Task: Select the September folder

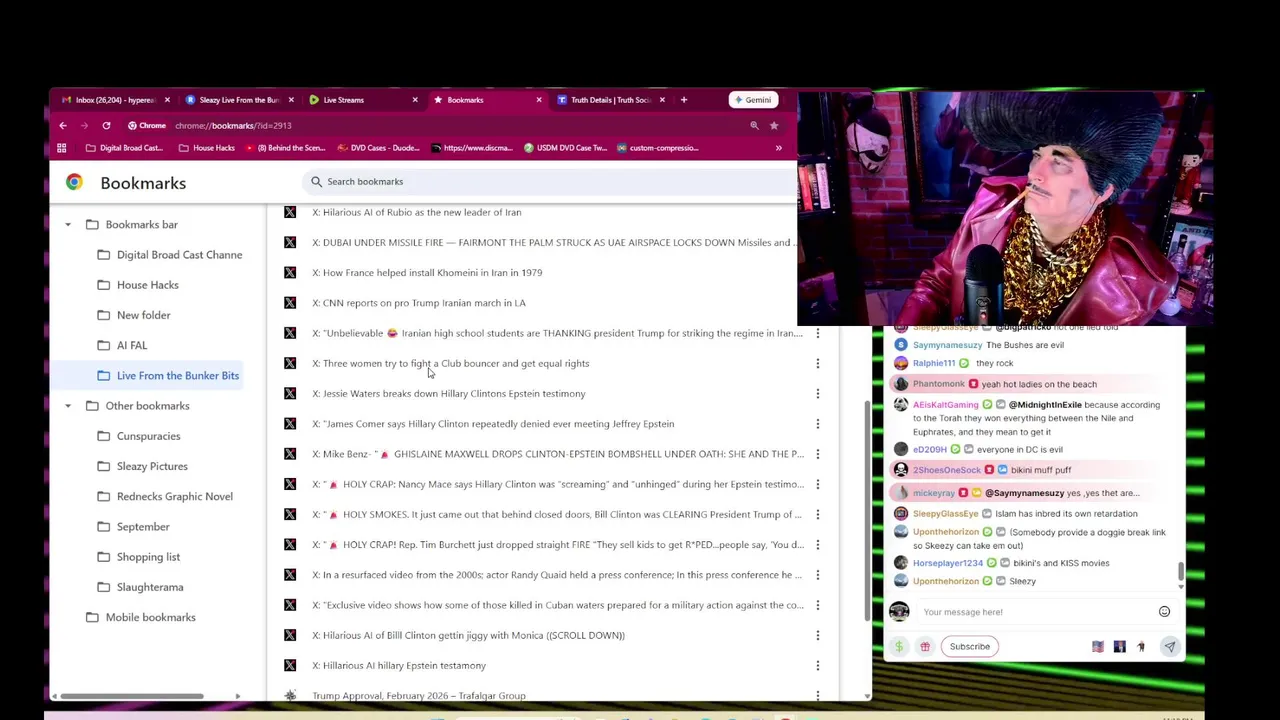Action: tap(133, 527)
